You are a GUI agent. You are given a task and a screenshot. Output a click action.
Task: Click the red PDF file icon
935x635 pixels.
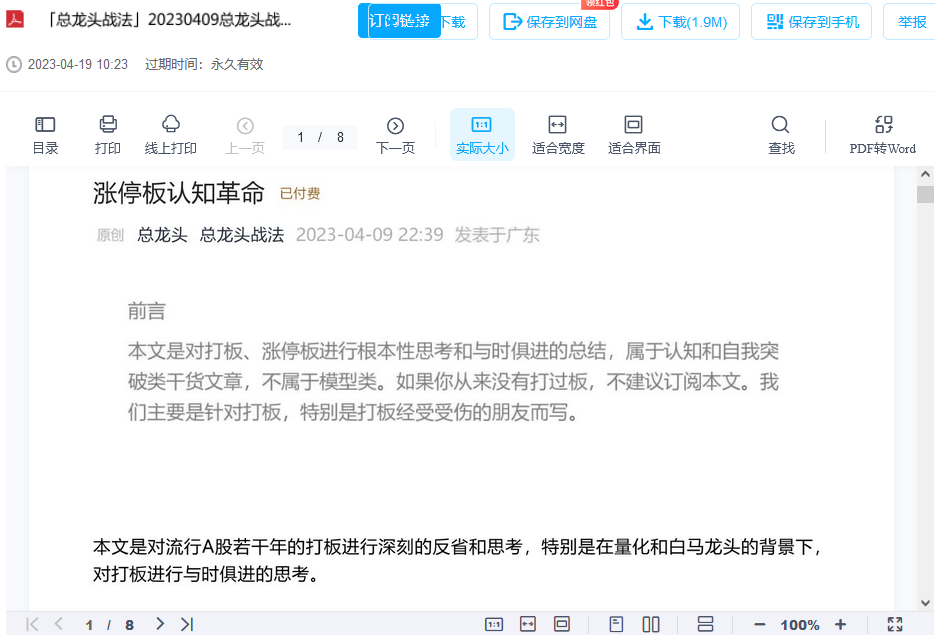(15, 20)
